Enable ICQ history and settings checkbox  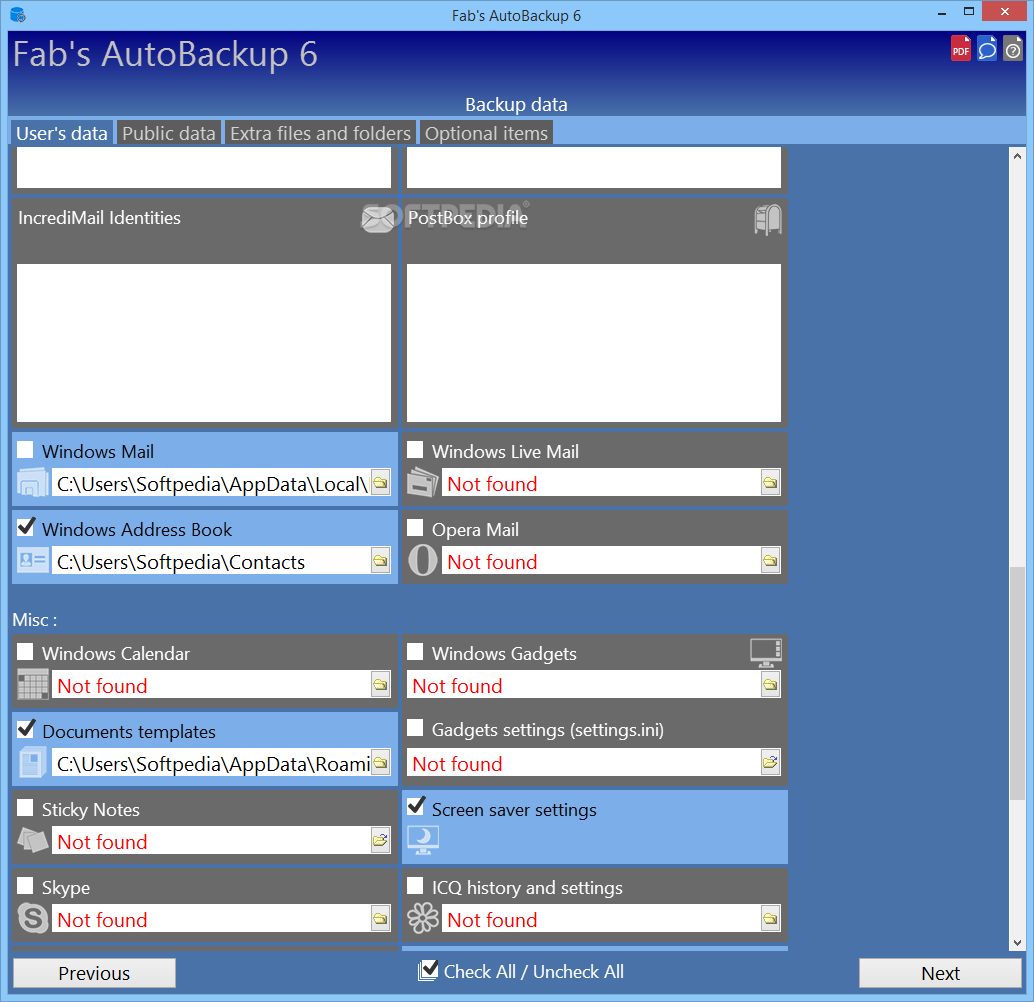point(415,885)
